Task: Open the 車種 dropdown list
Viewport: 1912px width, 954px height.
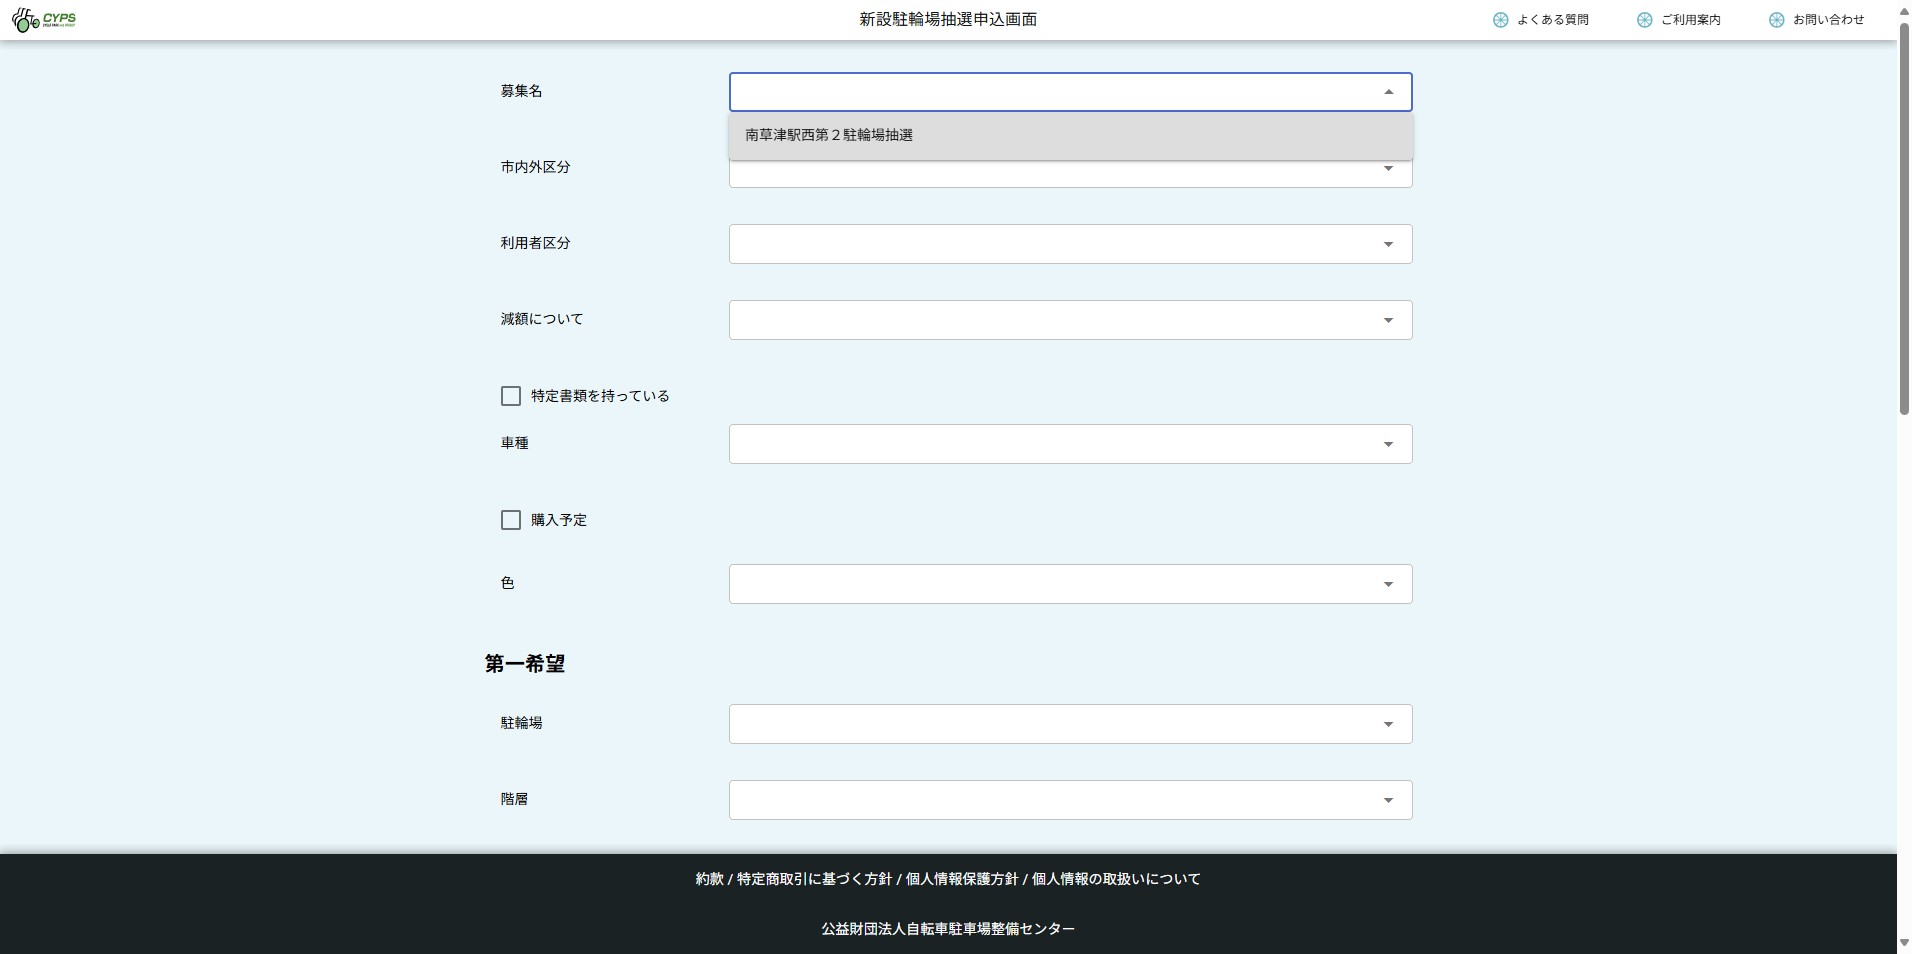Action: (1069, 444)
